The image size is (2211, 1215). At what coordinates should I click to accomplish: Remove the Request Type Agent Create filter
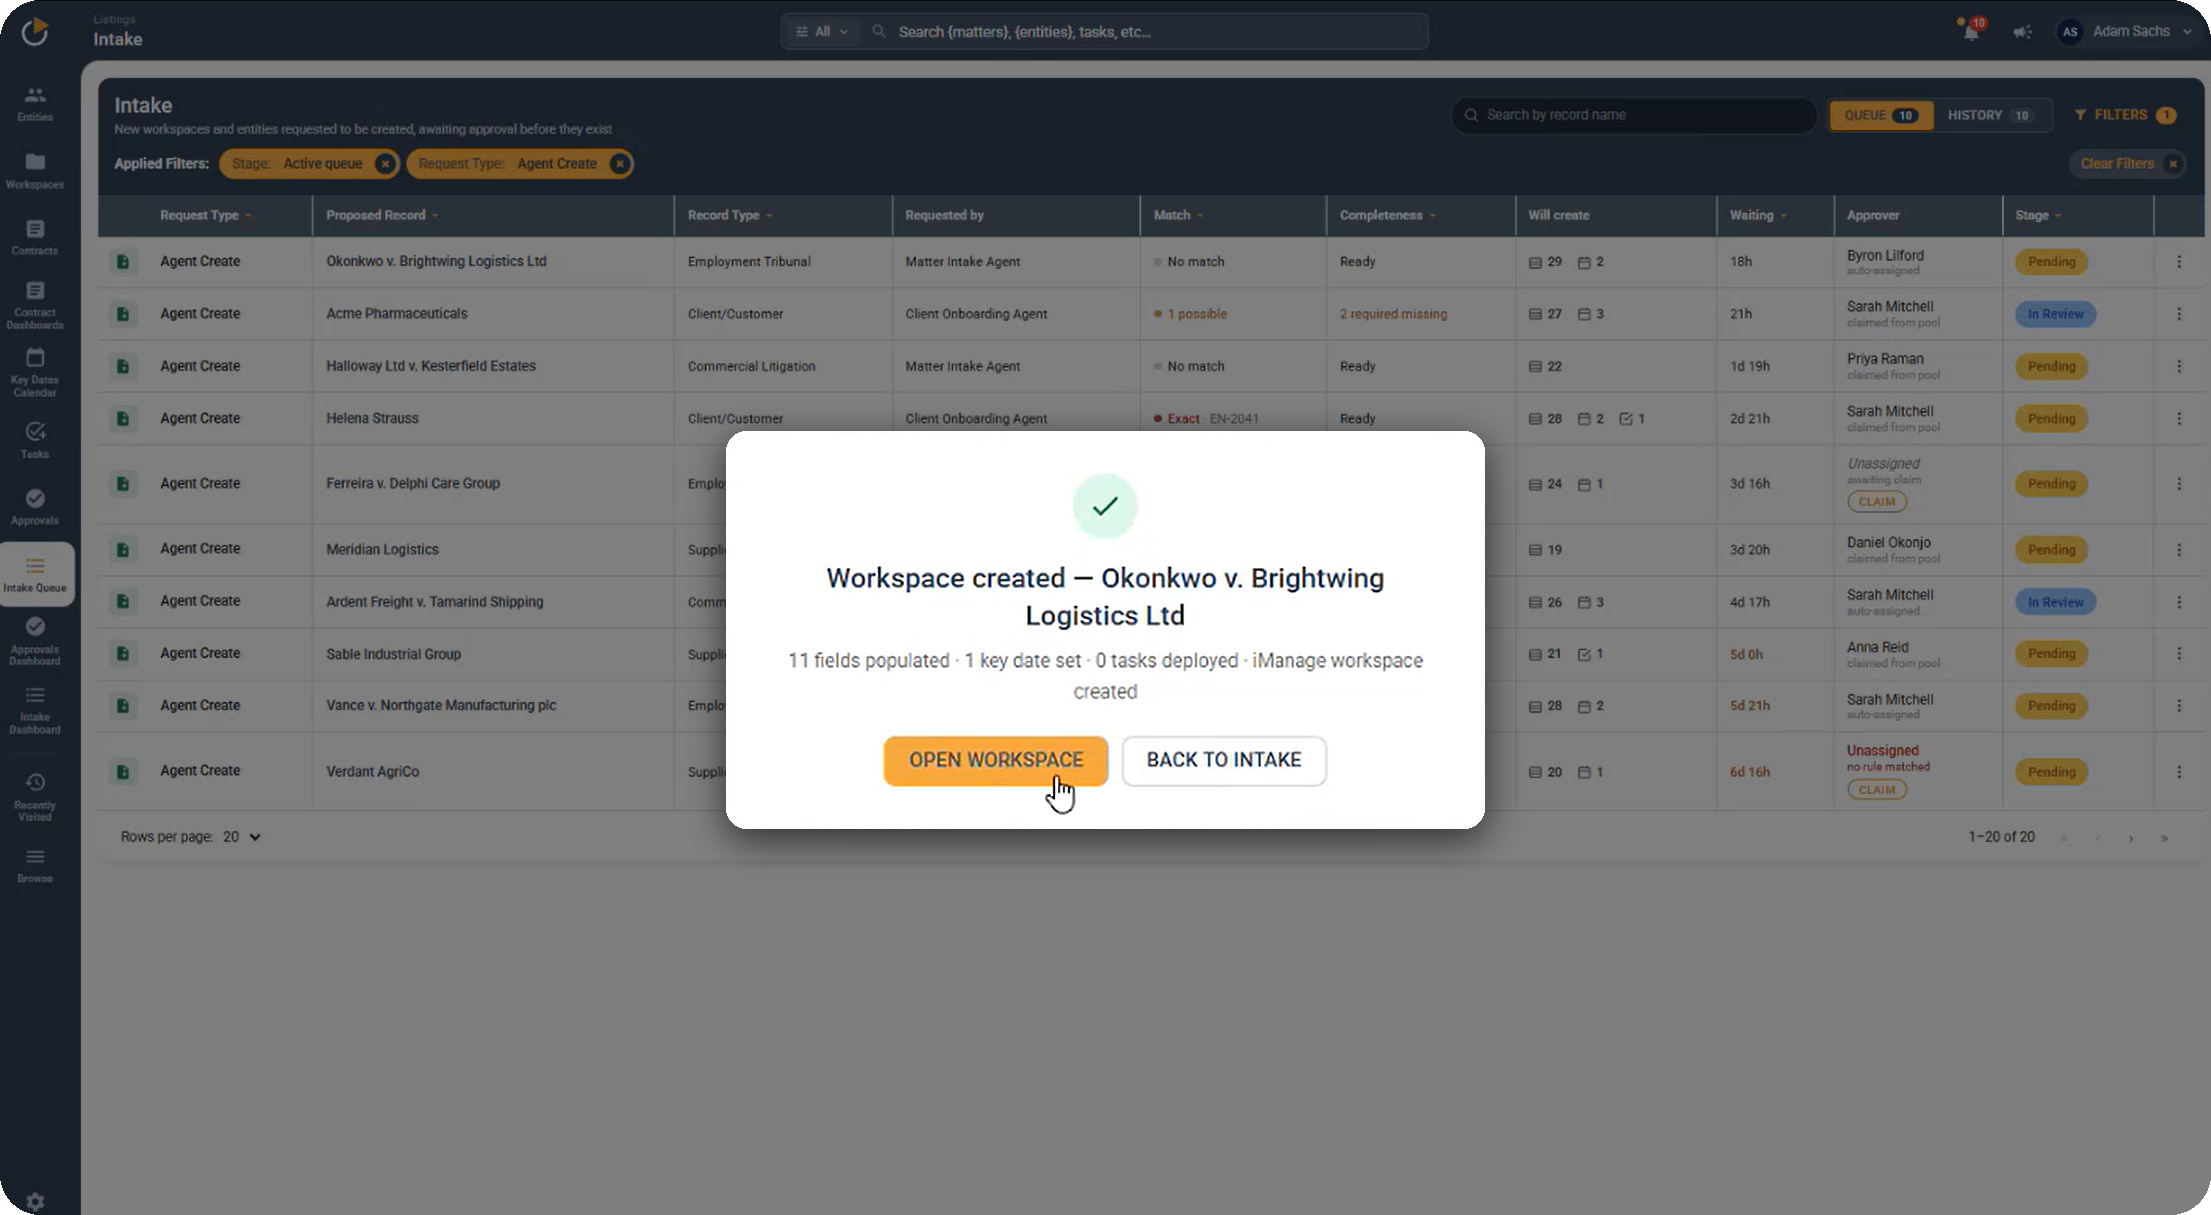(x=620, y=164)
